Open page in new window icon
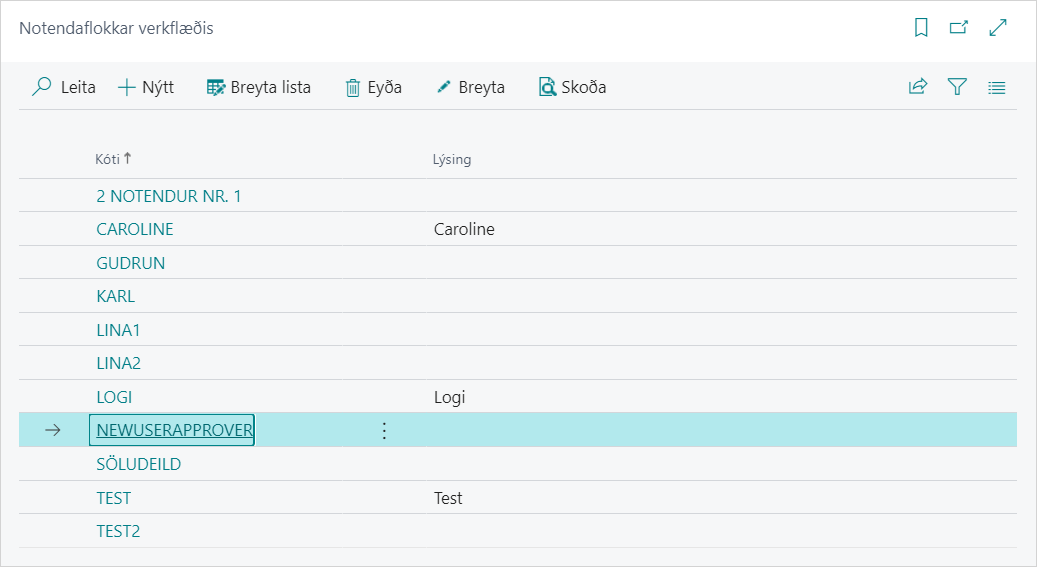 [x=958, y=28]
